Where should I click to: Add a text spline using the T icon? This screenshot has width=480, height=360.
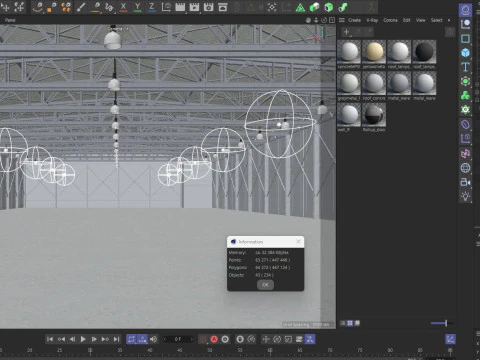pos(465,67)
